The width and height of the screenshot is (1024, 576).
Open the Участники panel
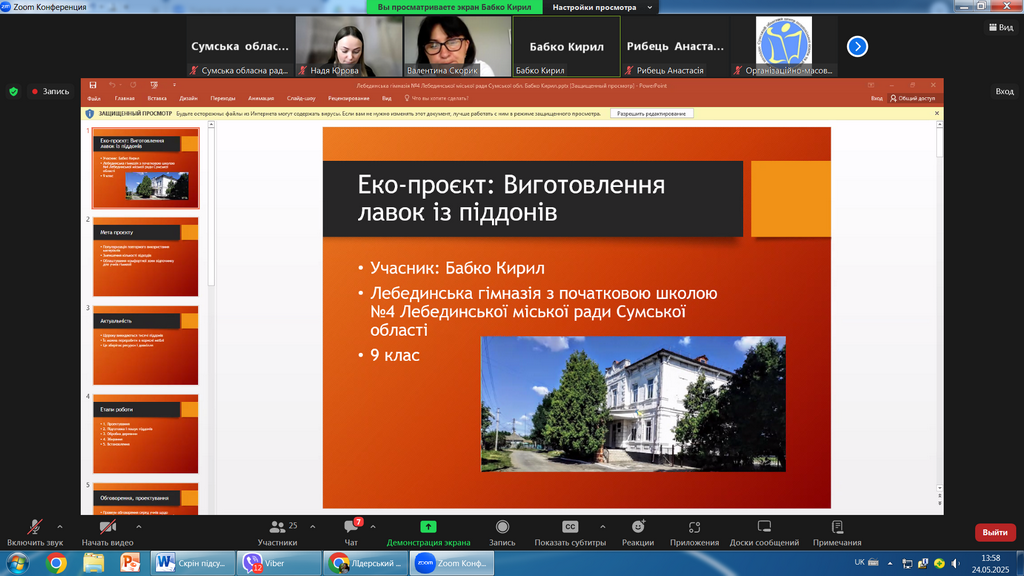278,532
